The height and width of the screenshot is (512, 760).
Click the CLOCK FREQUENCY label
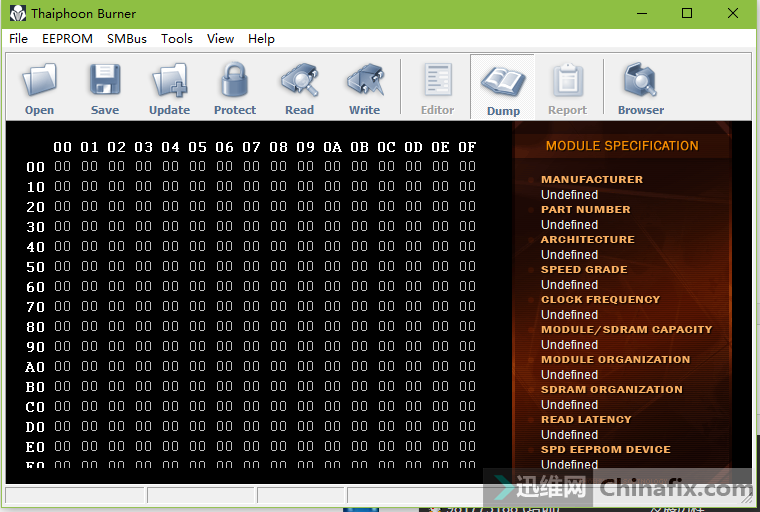tap(601, 300)
